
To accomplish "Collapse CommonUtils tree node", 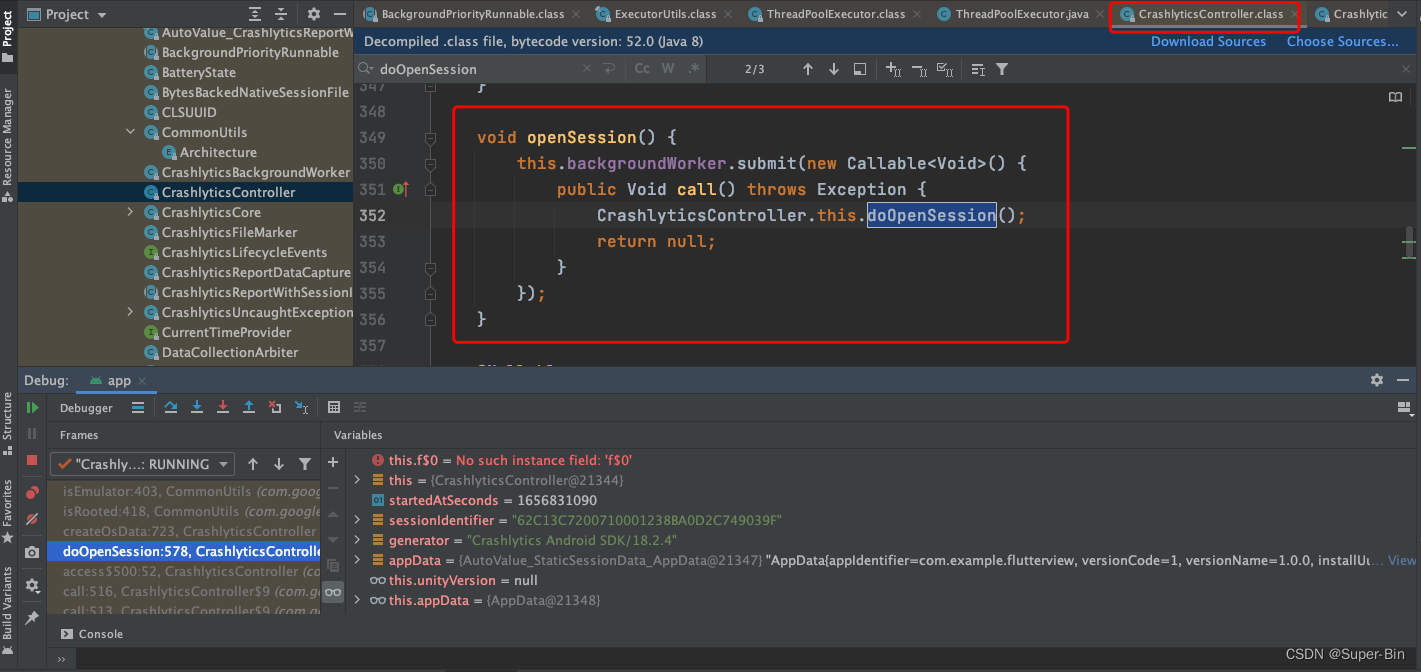I will click(130, 132).
